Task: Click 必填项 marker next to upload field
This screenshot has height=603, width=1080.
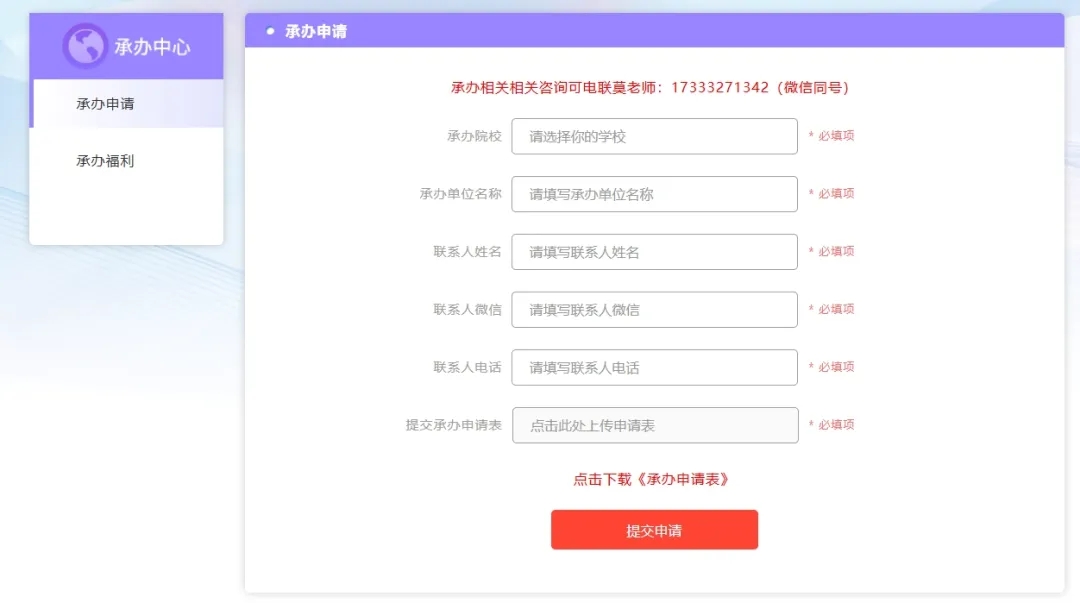Action: point(831,425)
